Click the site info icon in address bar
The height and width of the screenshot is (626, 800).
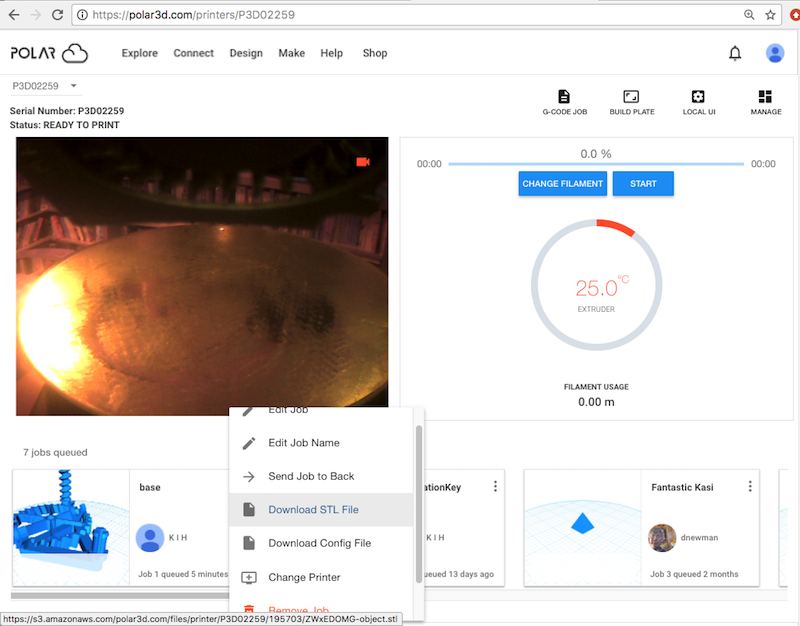[x=82, y=15]
